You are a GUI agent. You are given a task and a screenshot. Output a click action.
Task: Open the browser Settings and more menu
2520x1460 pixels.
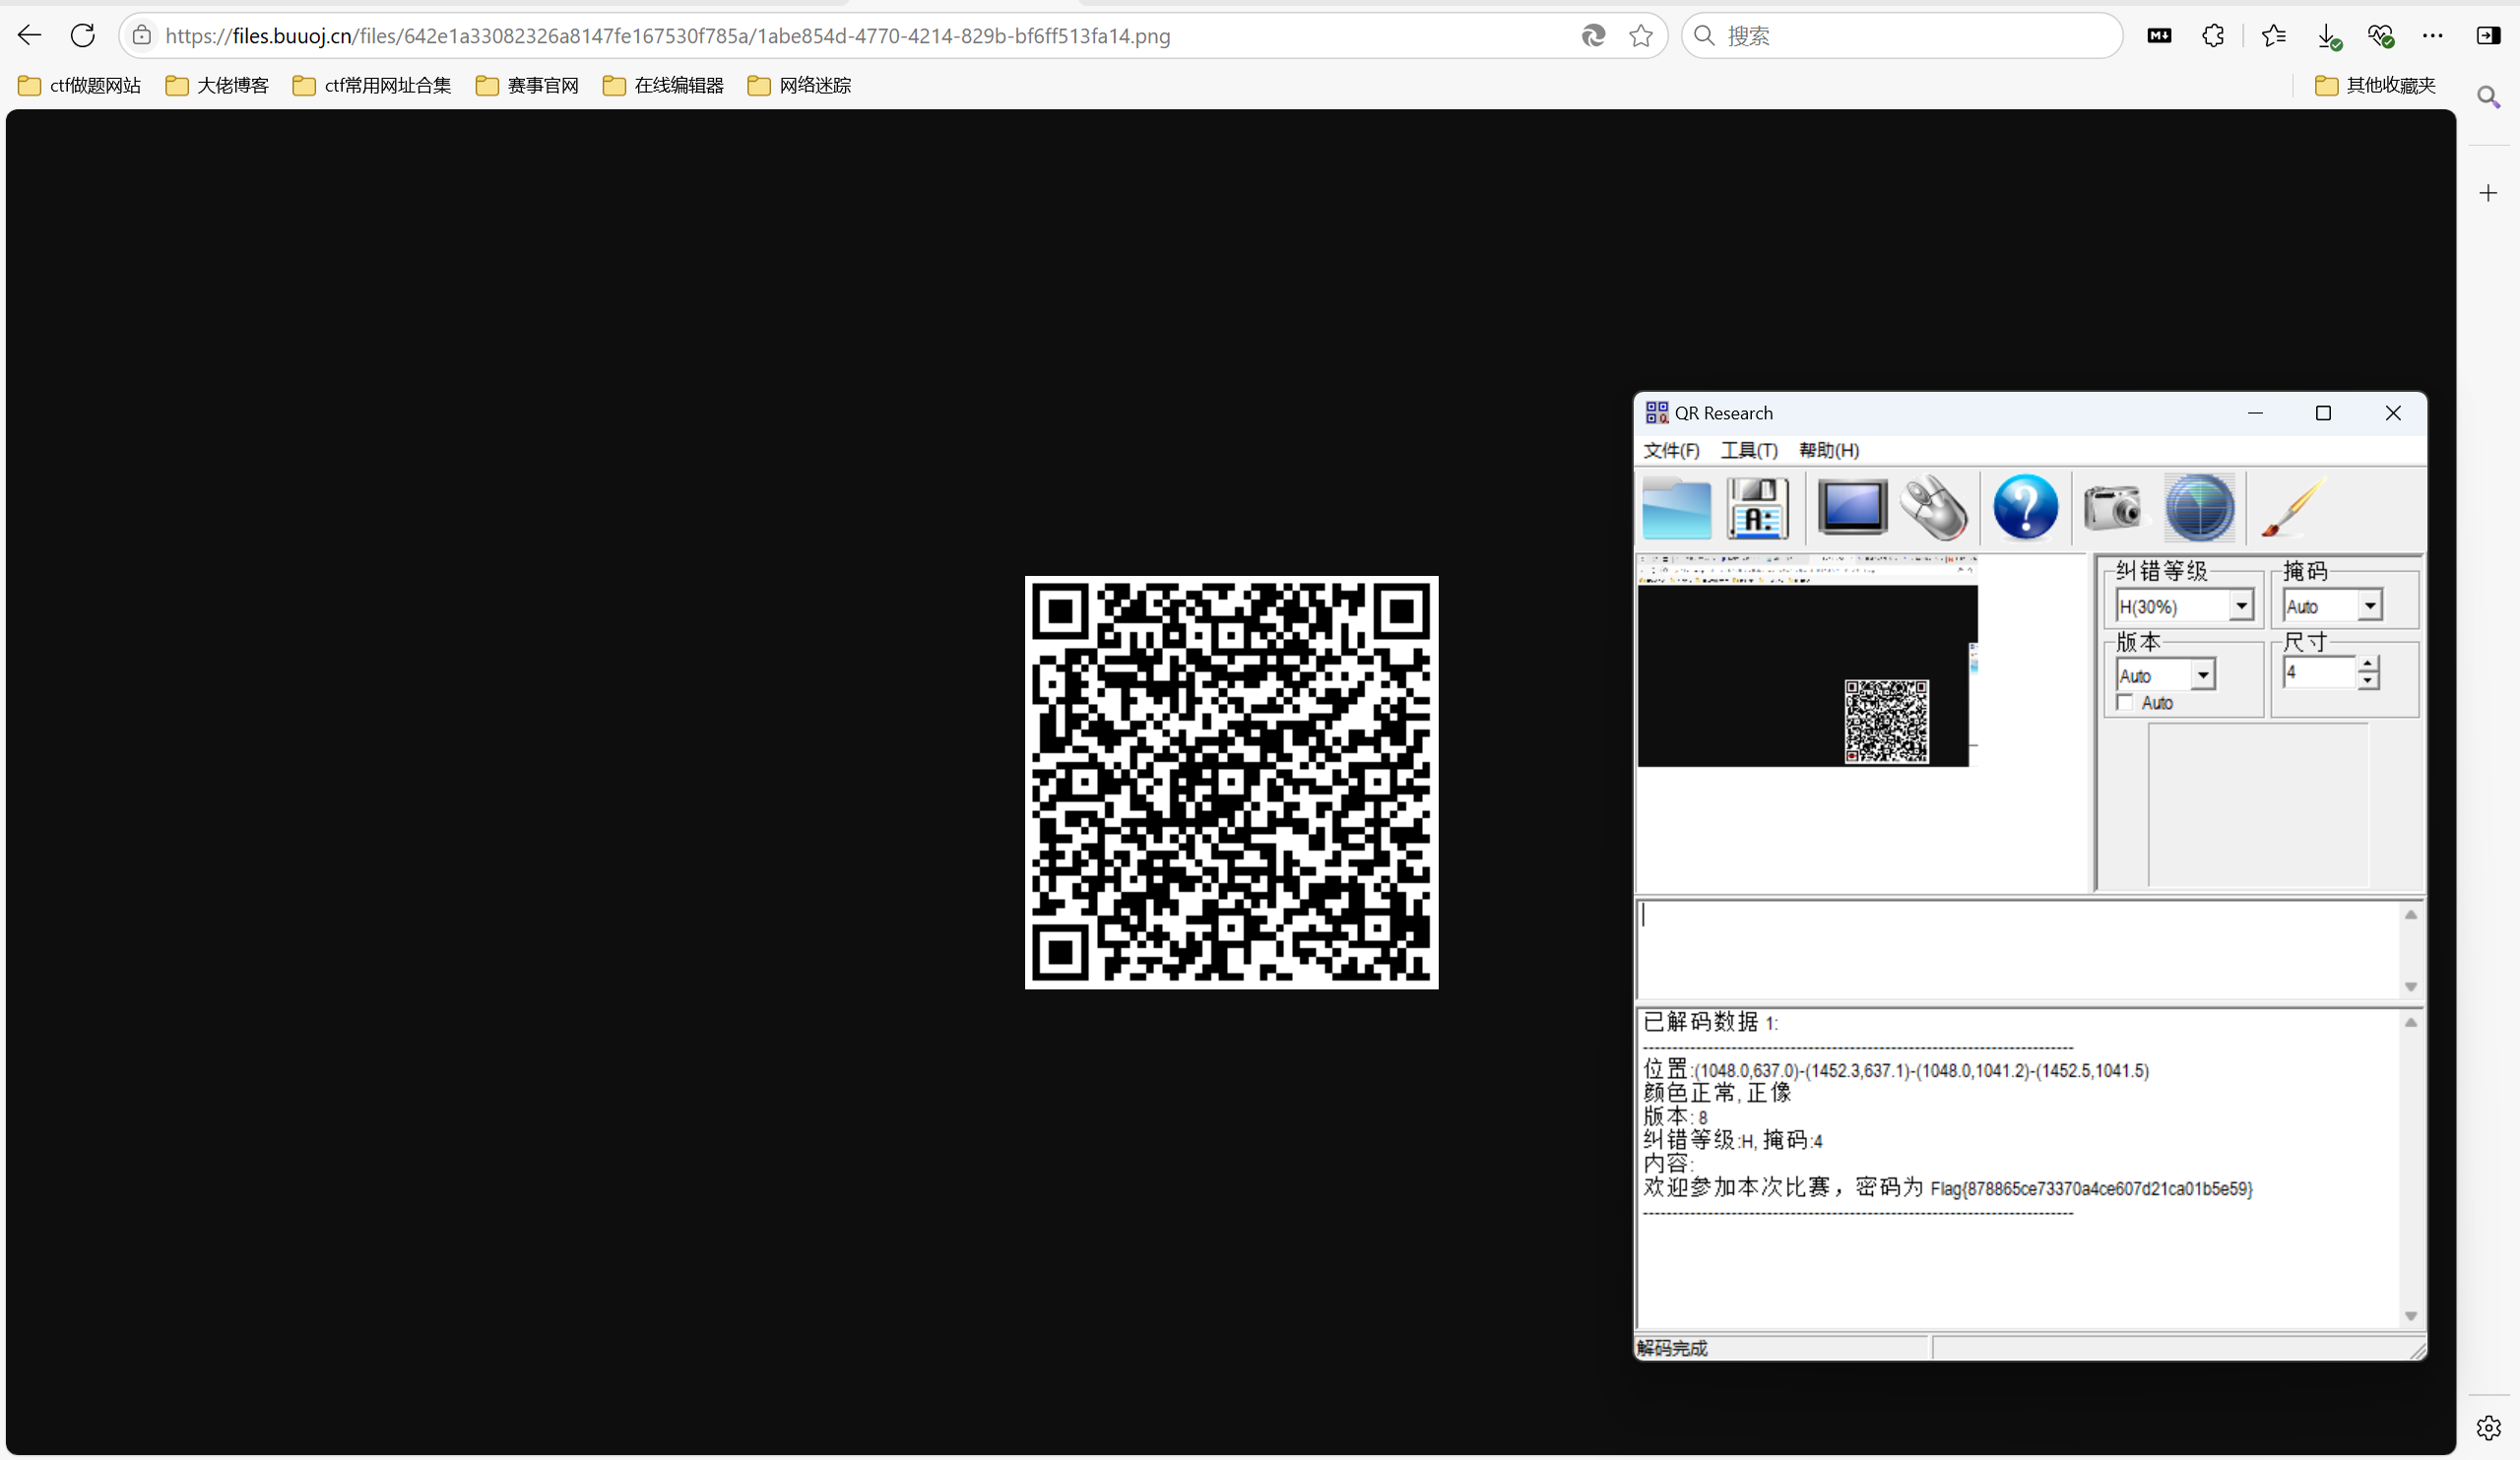(x=2433, y=36)
